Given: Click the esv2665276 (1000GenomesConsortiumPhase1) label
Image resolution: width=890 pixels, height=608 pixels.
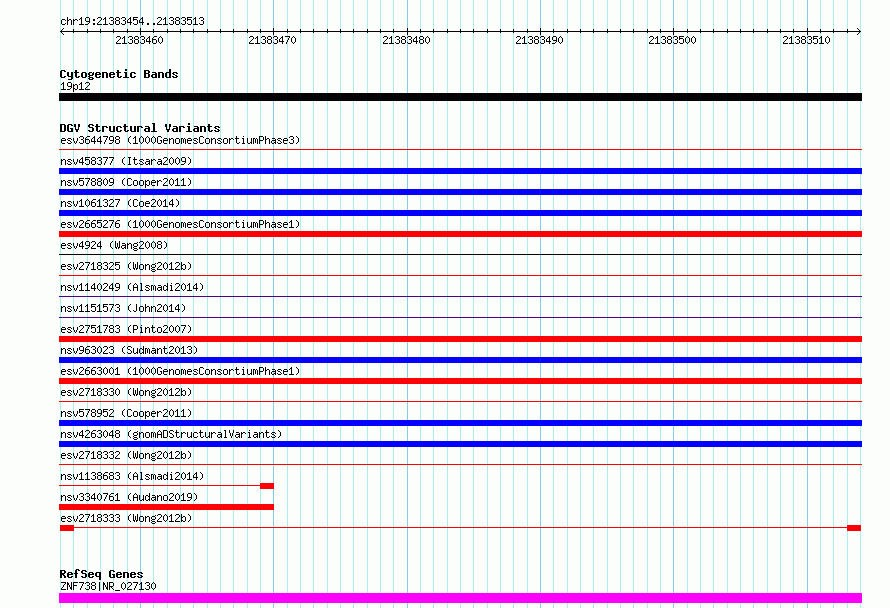Looking at the screenshot, I should 180,224.
